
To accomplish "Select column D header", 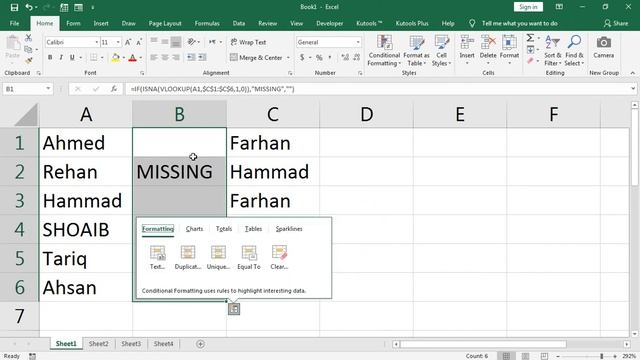I will click(366, 114).
